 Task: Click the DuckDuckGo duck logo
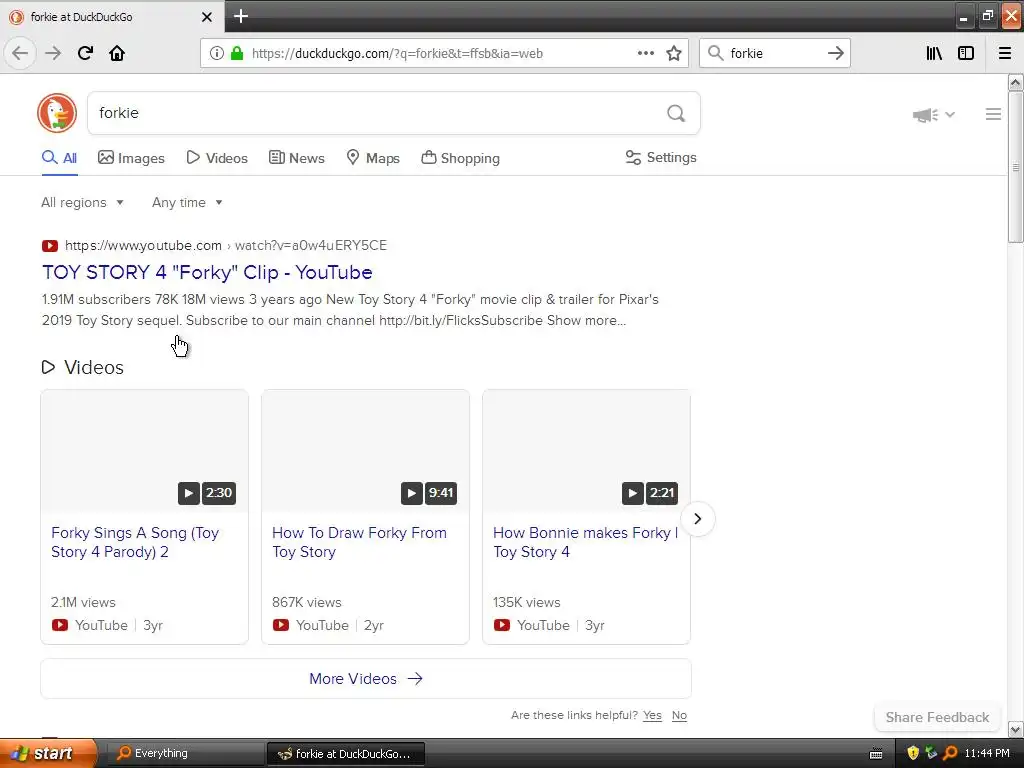coord(57,113)
